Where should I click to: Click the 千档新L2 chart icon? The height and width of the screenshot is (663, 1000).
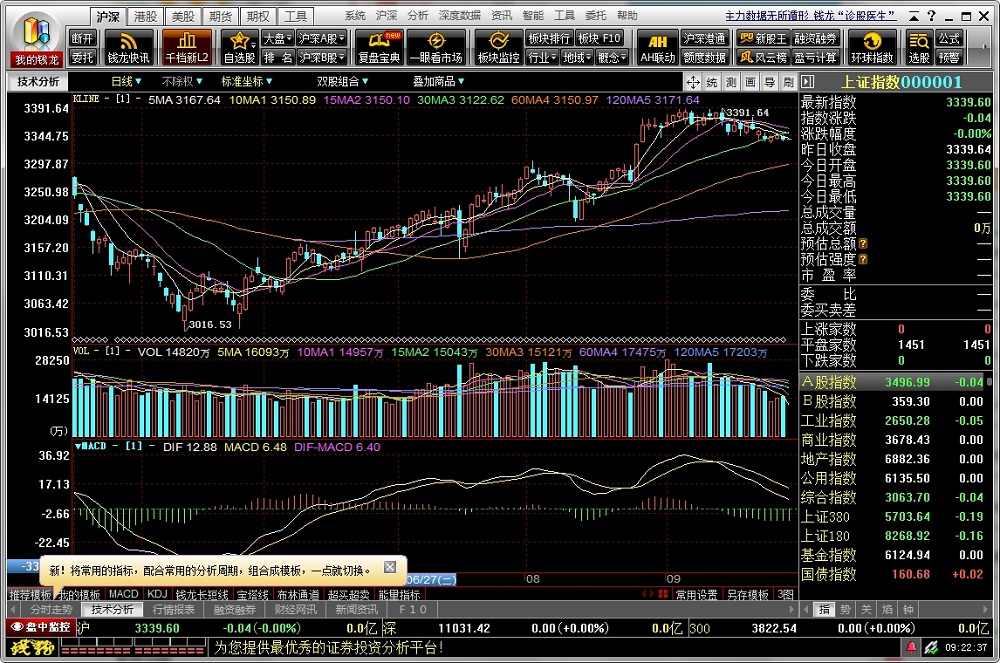coord(188,46)
